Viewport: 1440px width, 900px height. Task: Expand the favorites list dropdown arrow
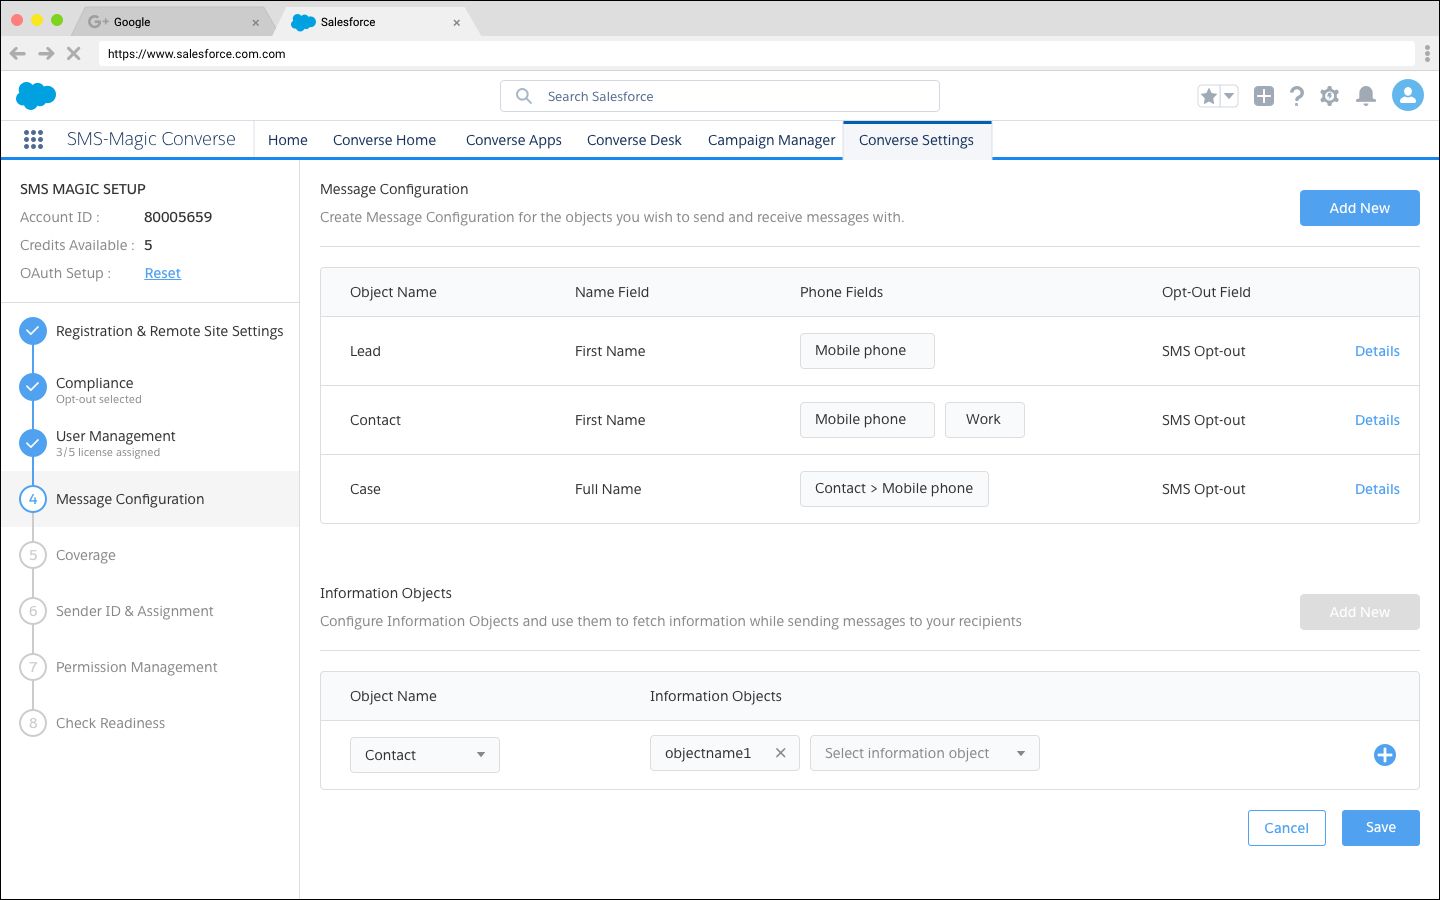1230,96
